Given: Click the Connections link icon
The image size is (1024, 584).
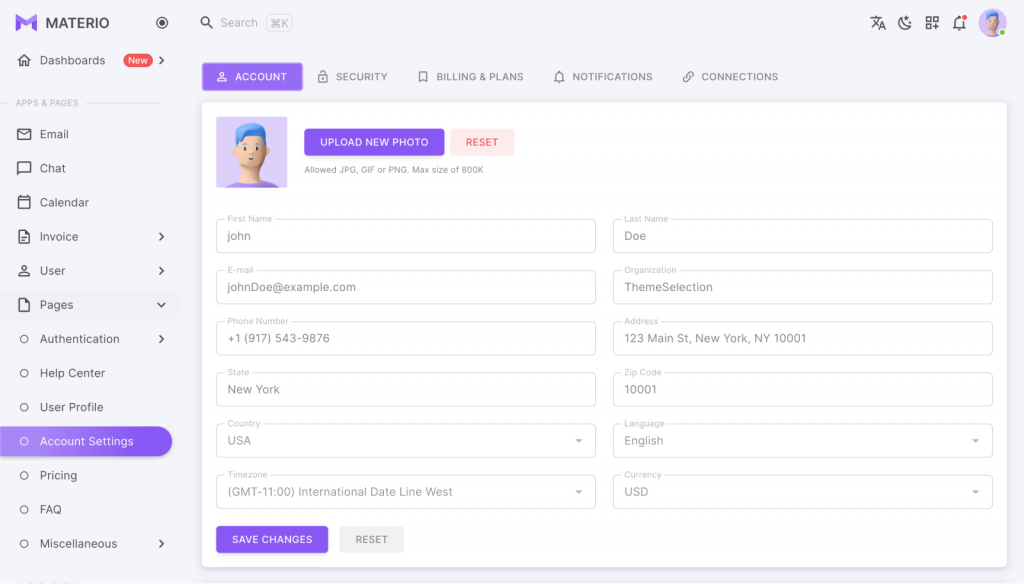Looking at the screenshot, I should click(x=688, y=76).
